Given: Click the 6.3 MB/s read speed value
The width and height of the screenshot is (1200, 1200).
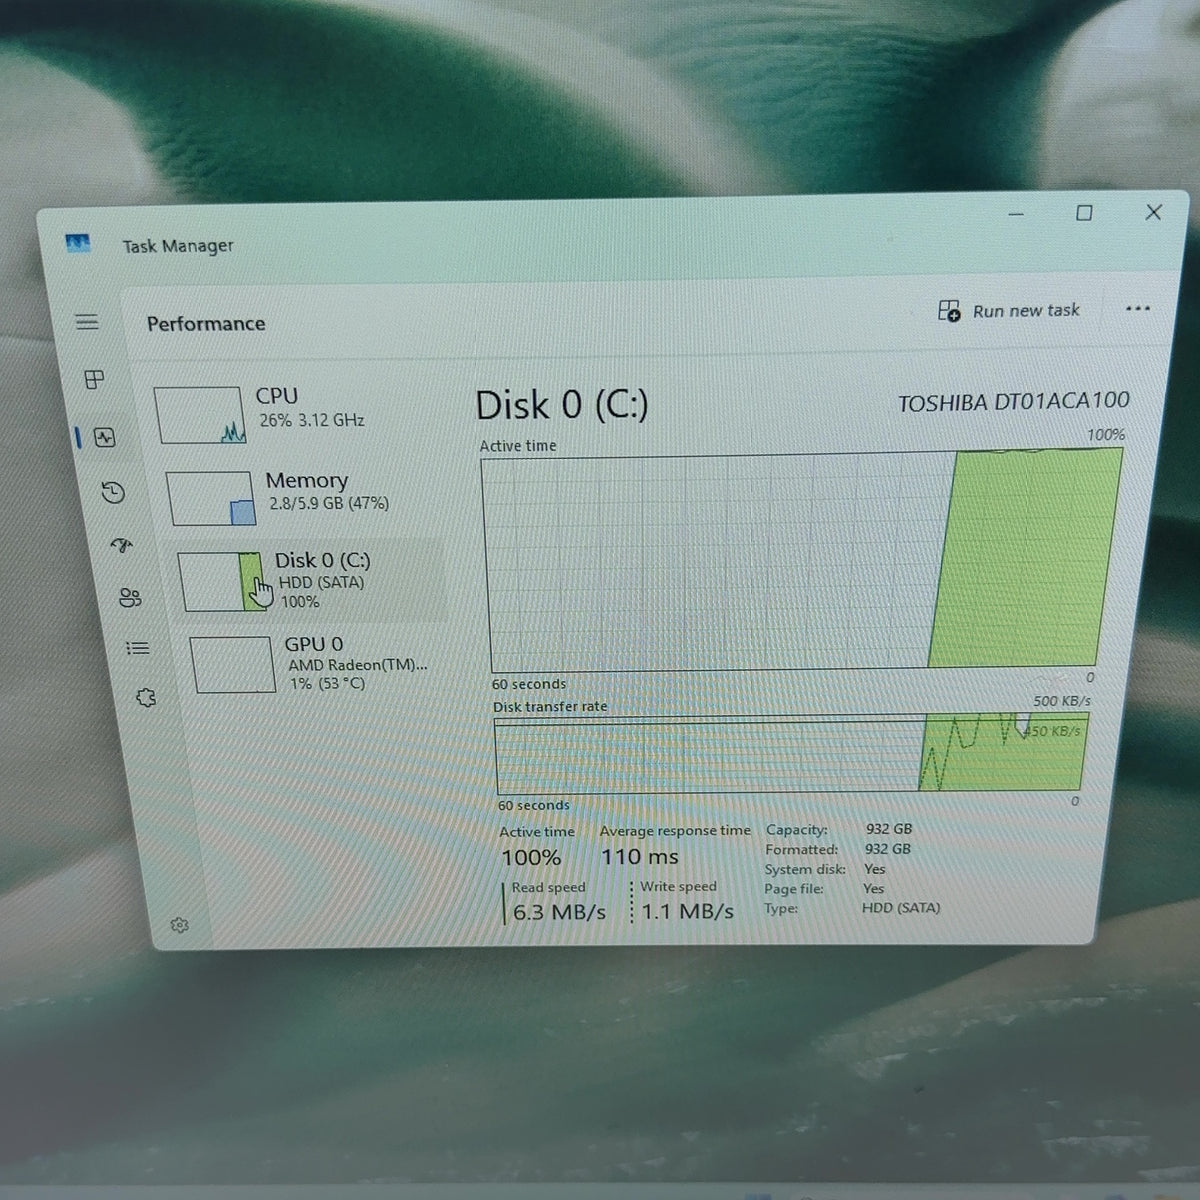Looking at the screenshot, I should tap(559, 912).
